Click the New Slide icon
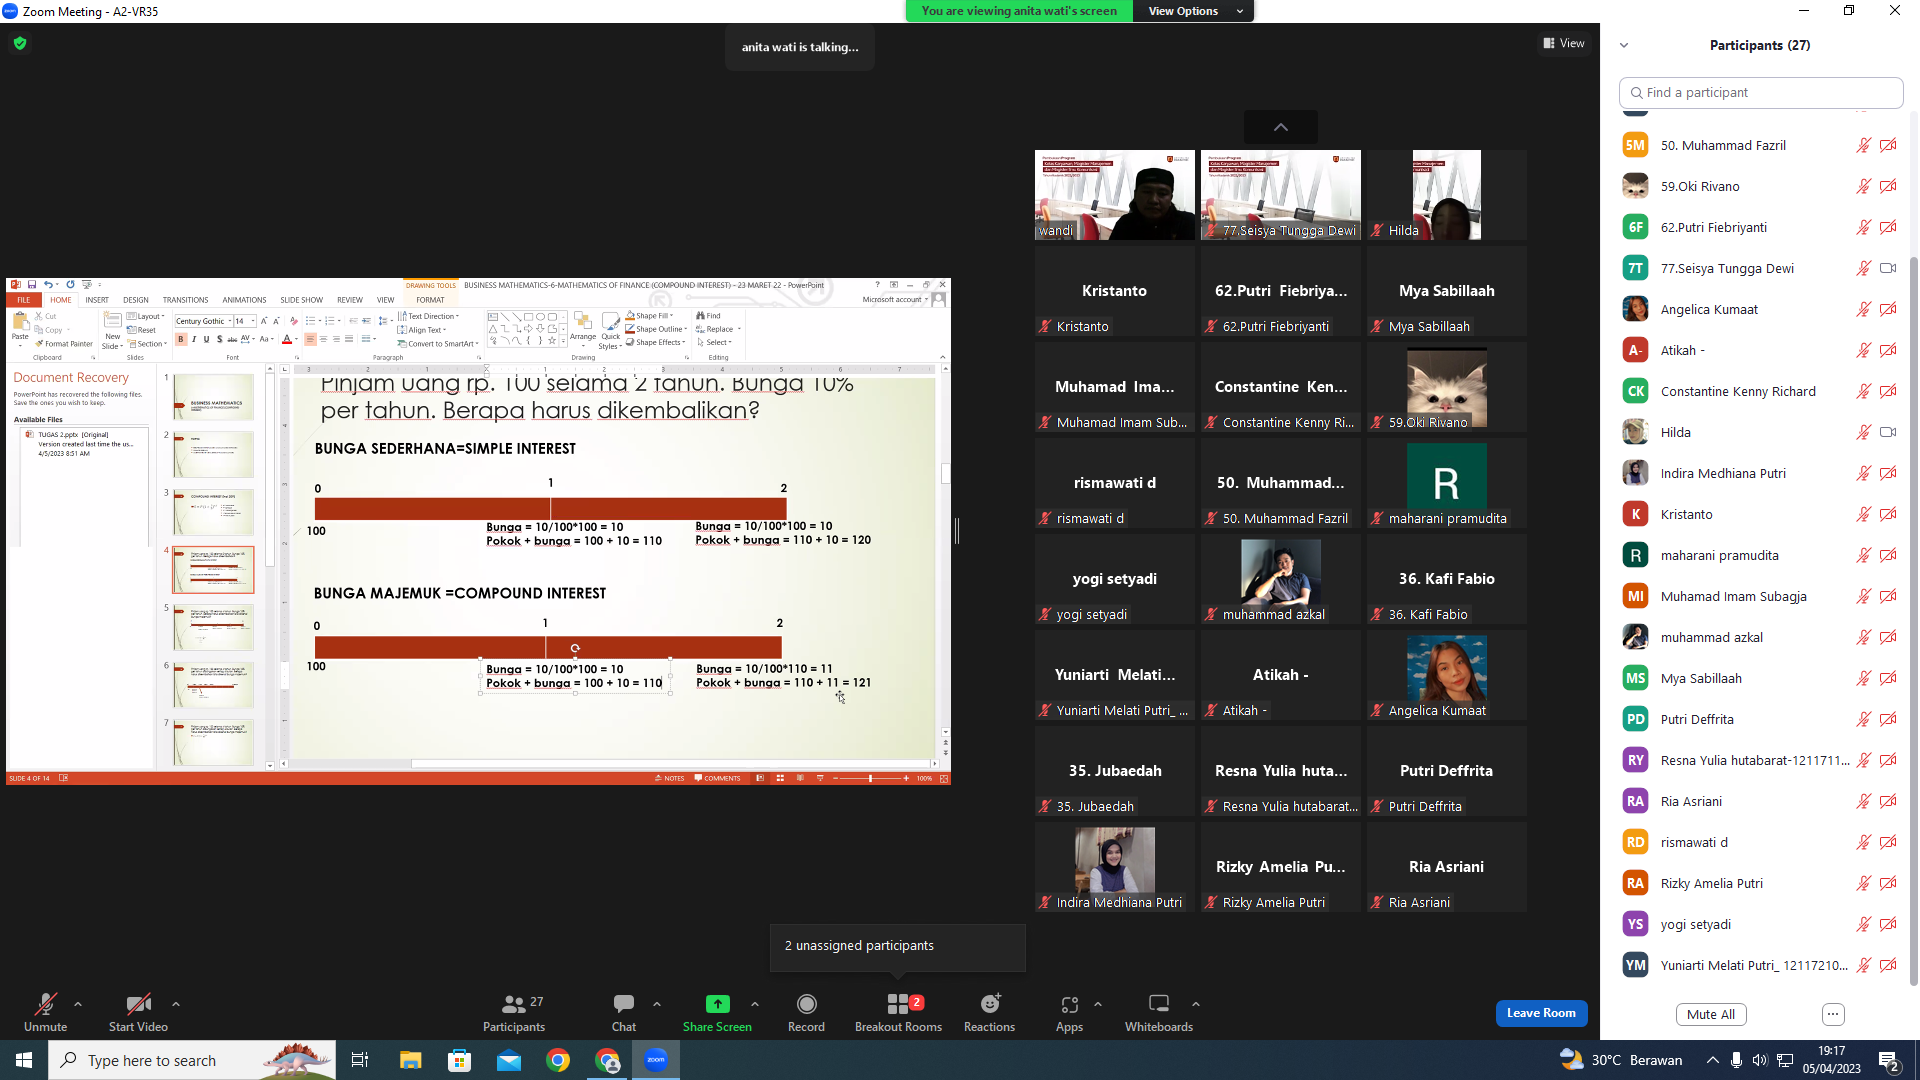Viewport: 1920px width, 1080px height. [112, 321]
